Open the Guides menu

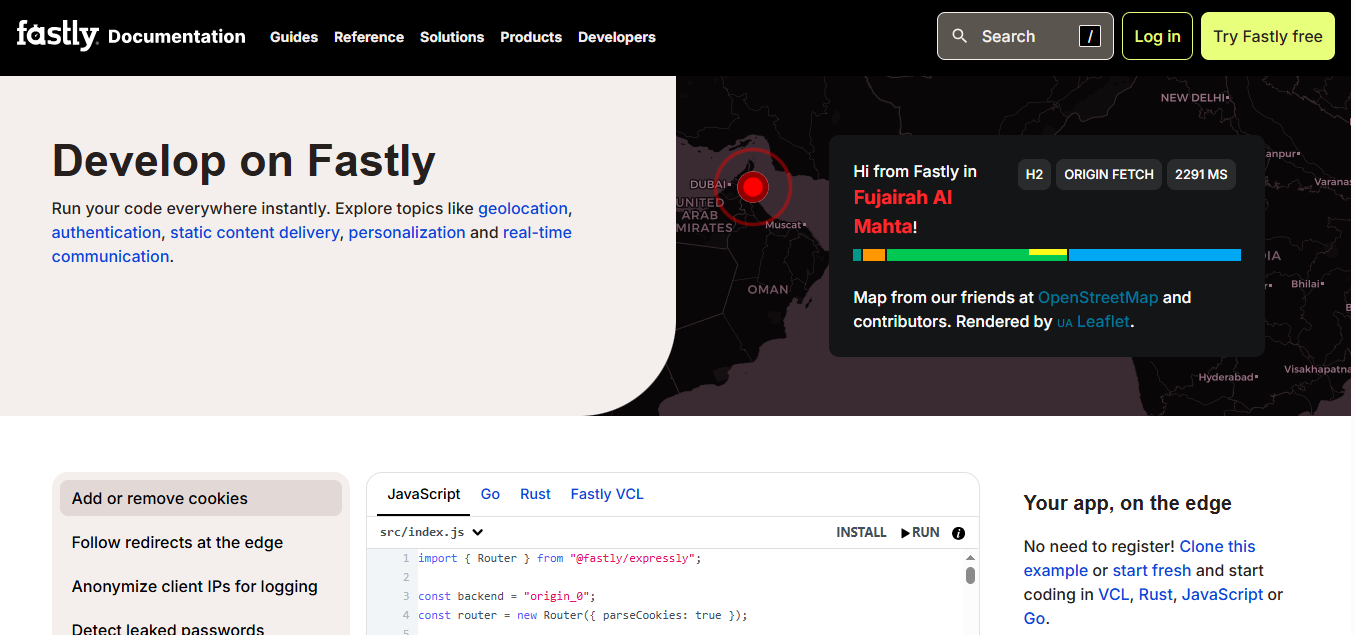pos(294,37)
